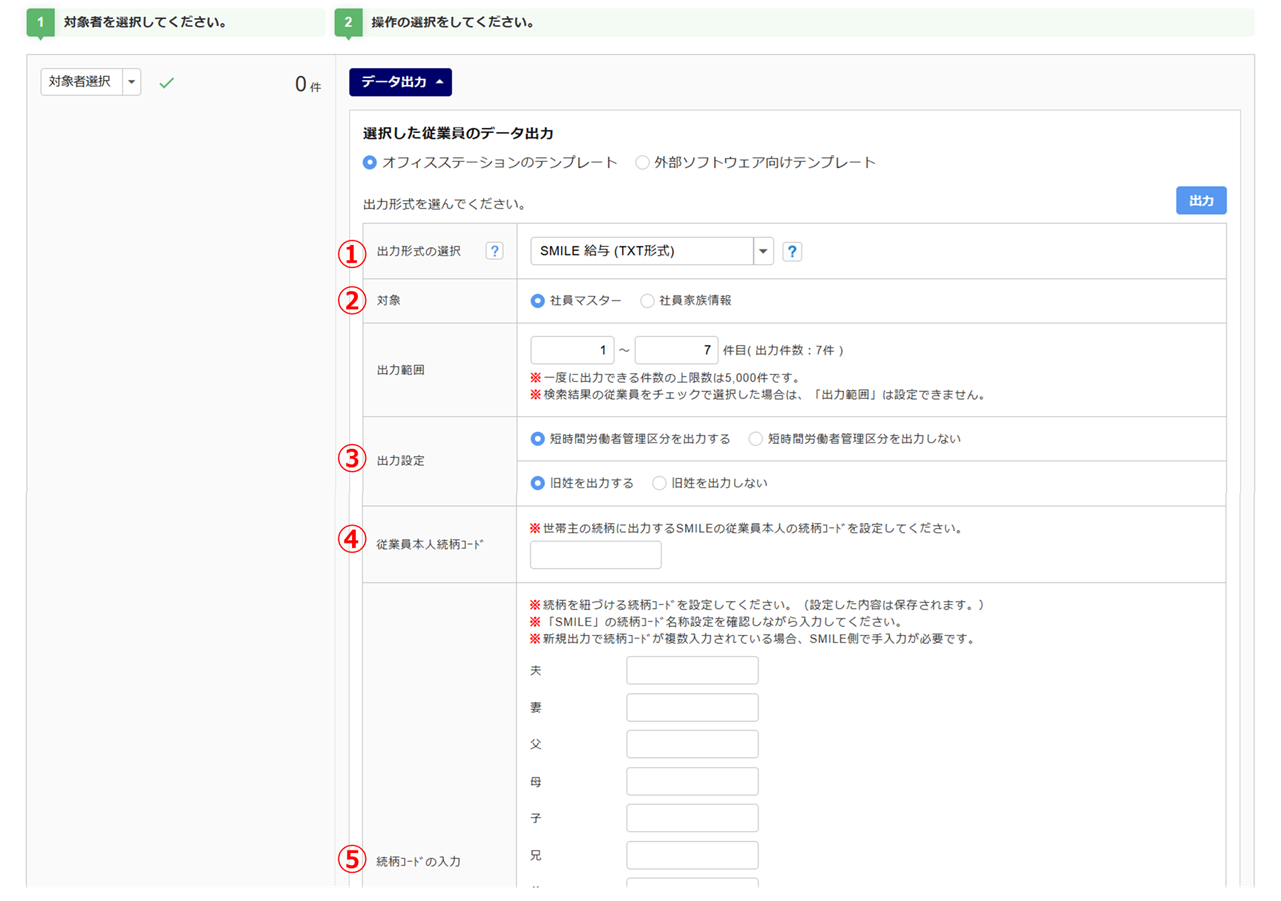
Task: Click the 夫 relationship code field
Action: click(692, 670)
